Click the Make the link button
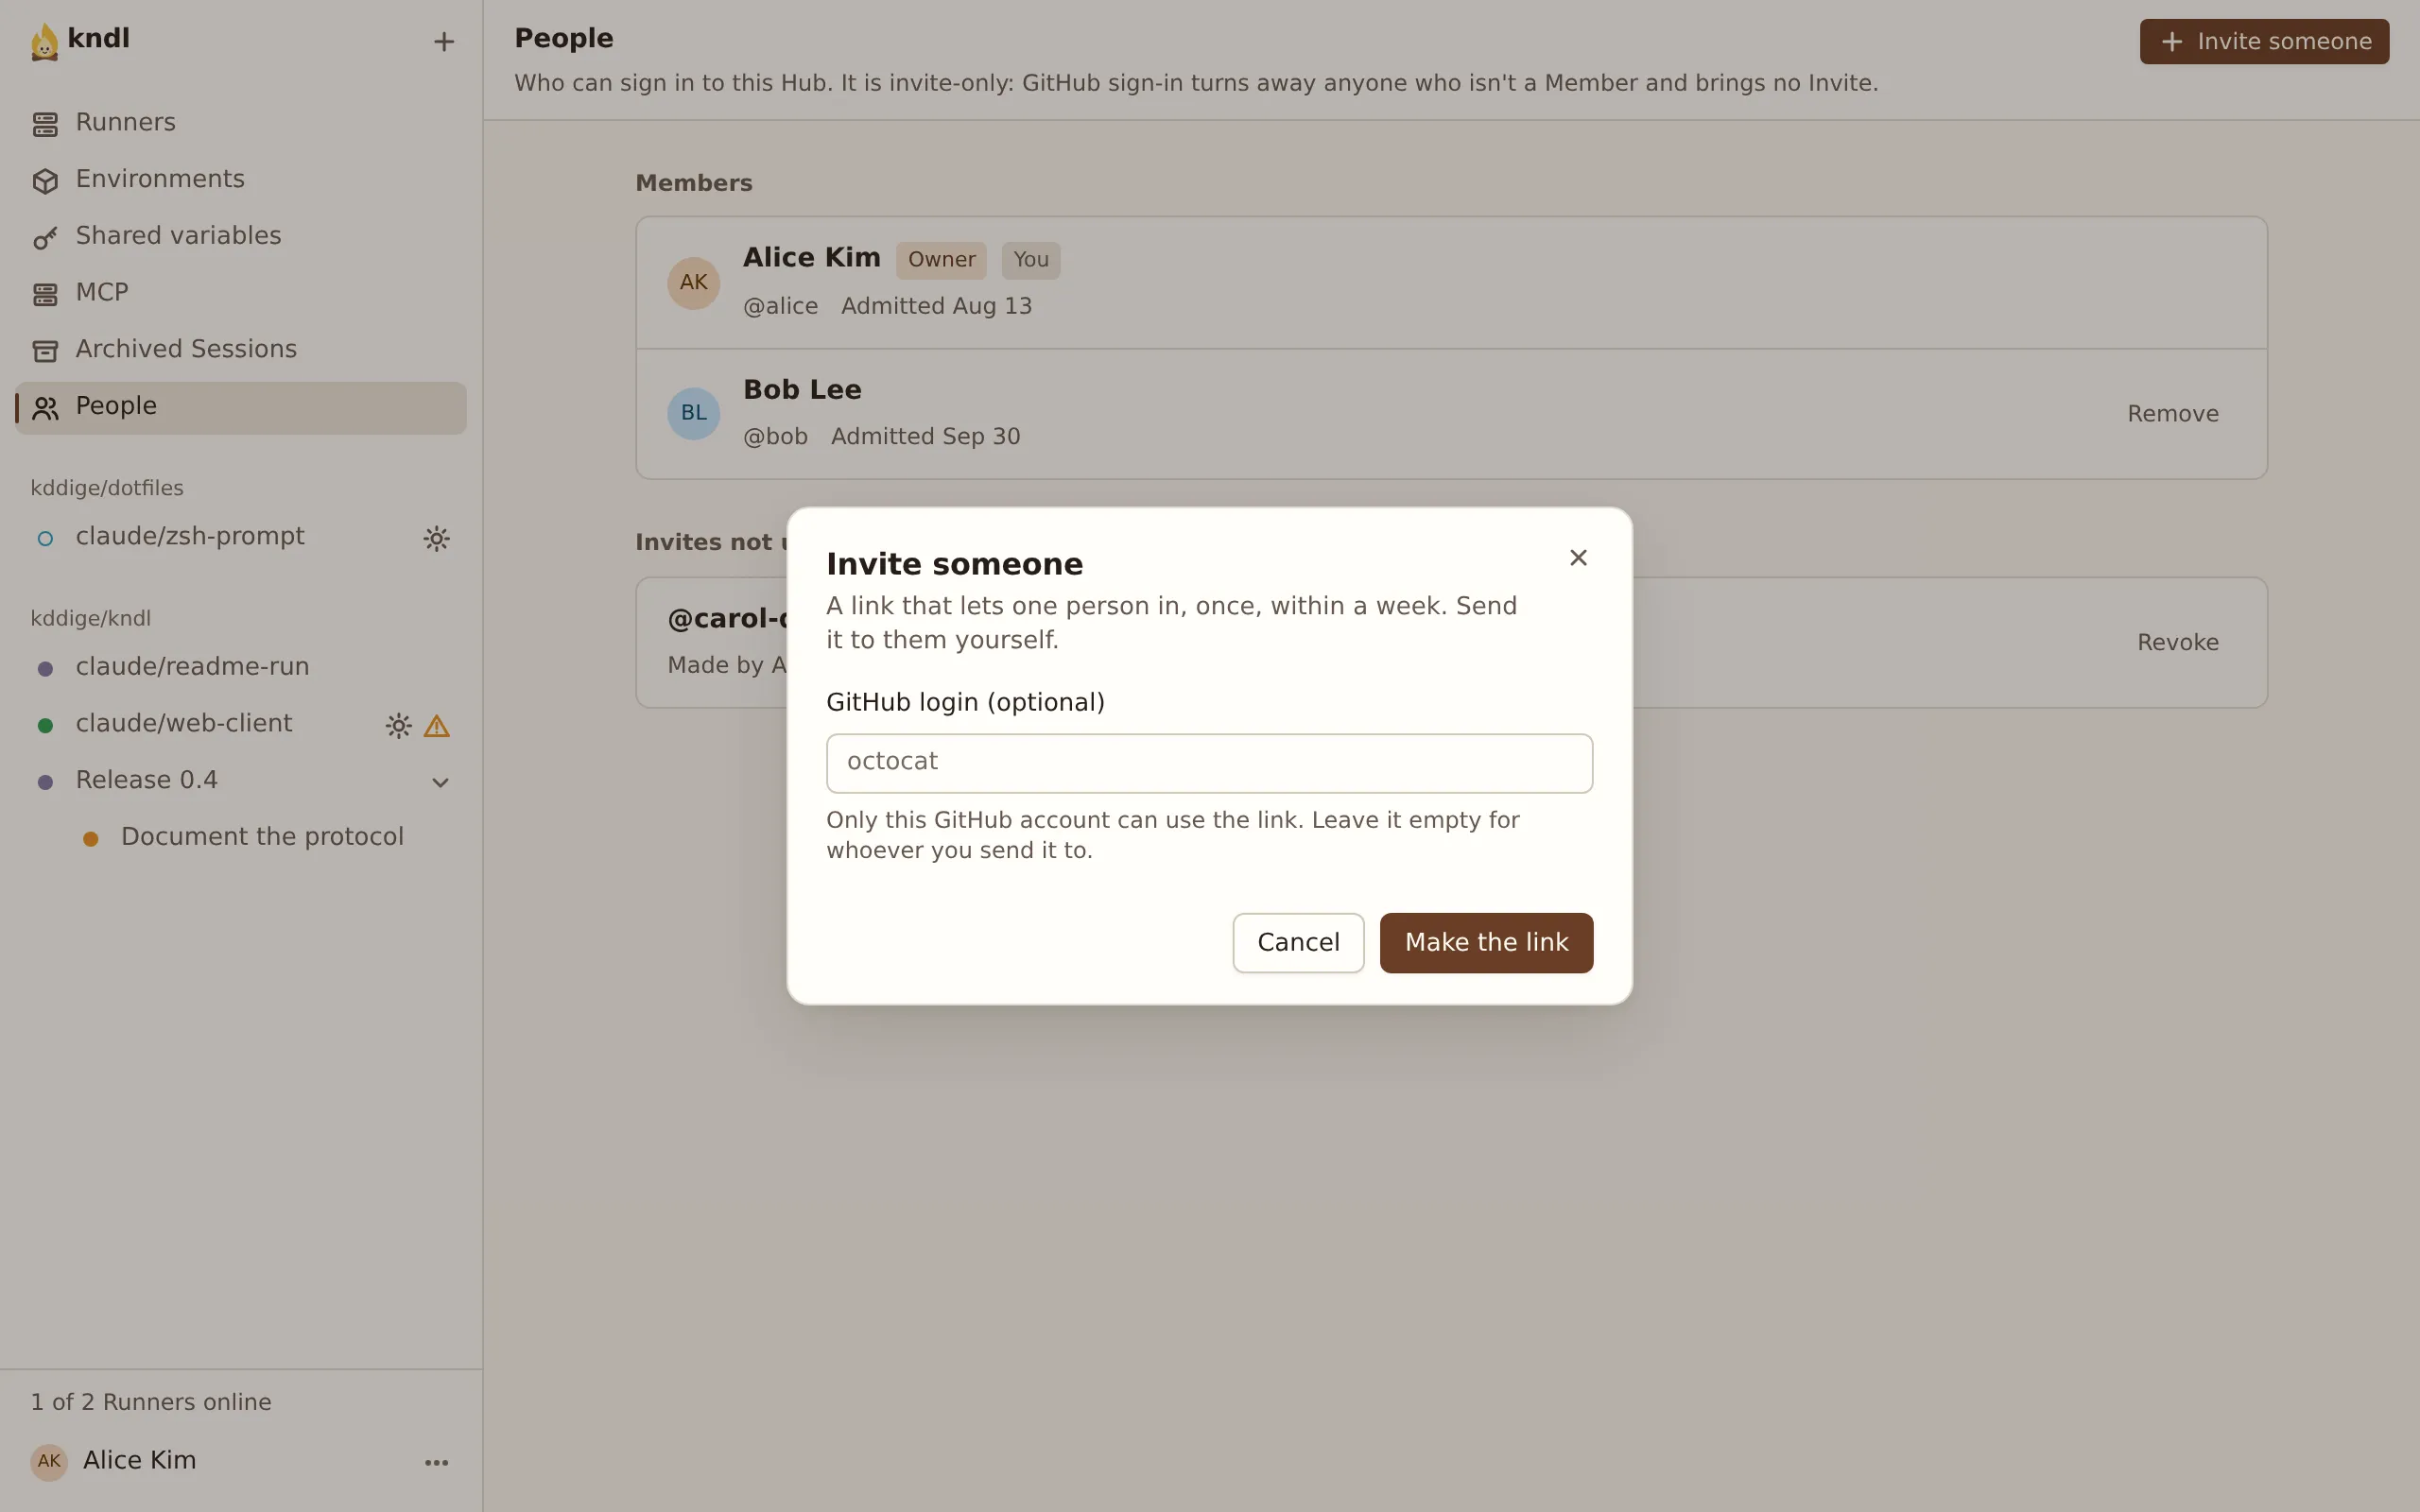This screenshot has width=2420, height=1512. [1486, 943]
